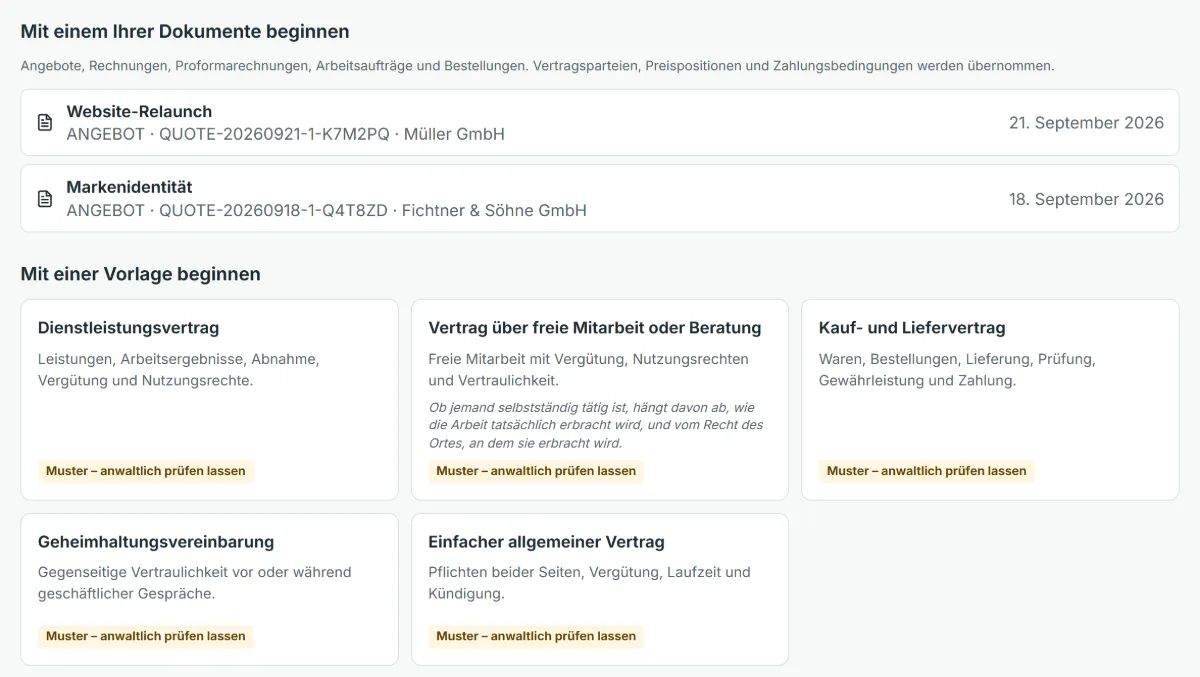Select the Dienstleistungsvertrag template card
The image size is (1200, 677).
click(x=209, y=400)
